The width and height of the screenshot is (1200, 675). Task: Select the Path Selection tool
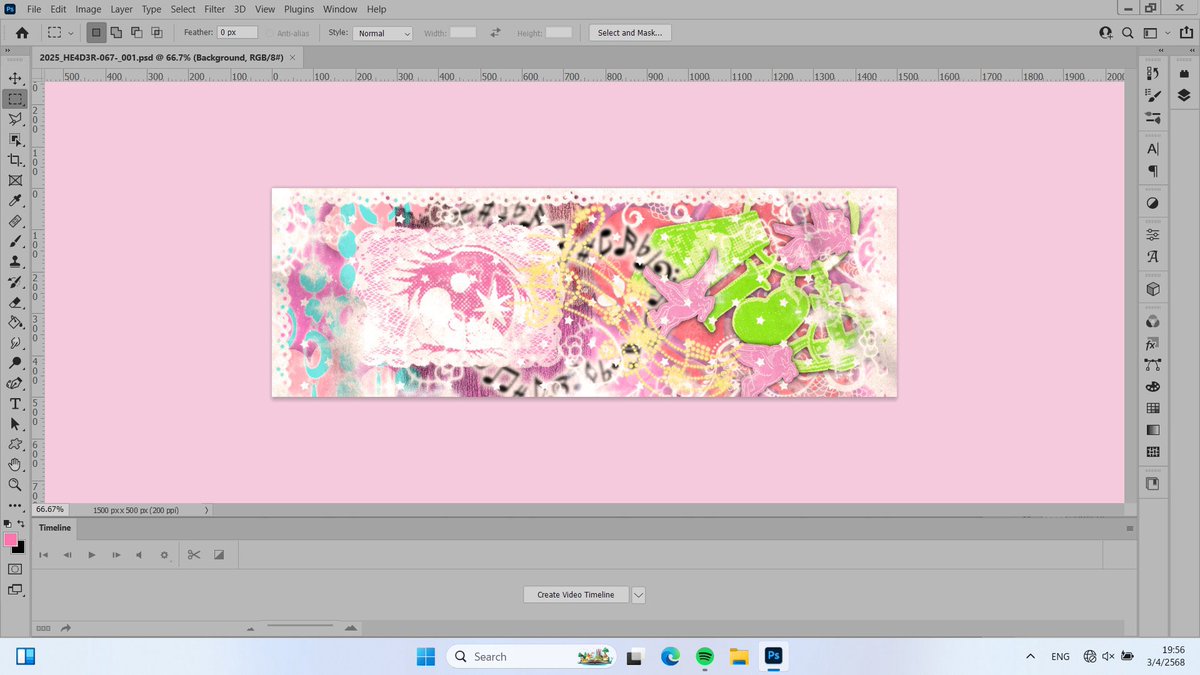pos(16,424)
